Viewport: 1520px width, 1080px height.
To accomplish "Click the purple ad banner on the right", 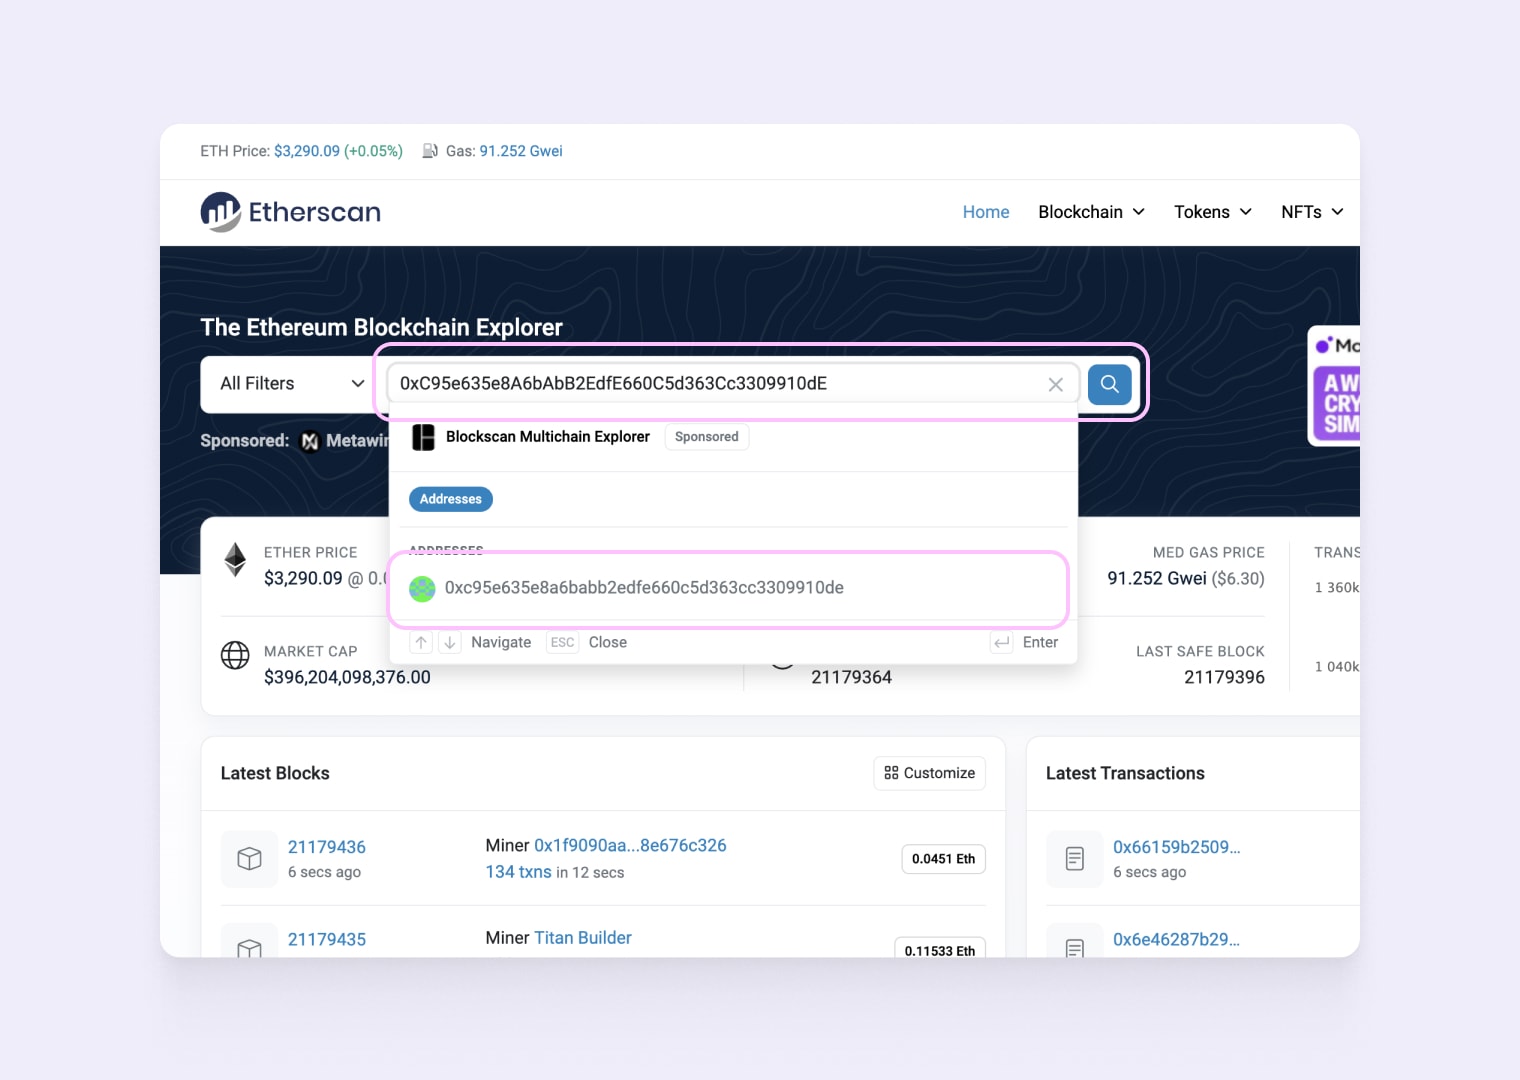I will pos(1336,385).
